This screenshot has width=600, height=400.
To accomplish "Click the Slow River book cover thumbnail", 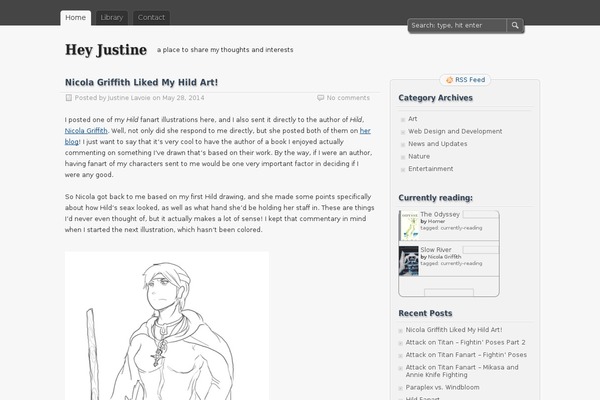I will (x=409, y=261).
